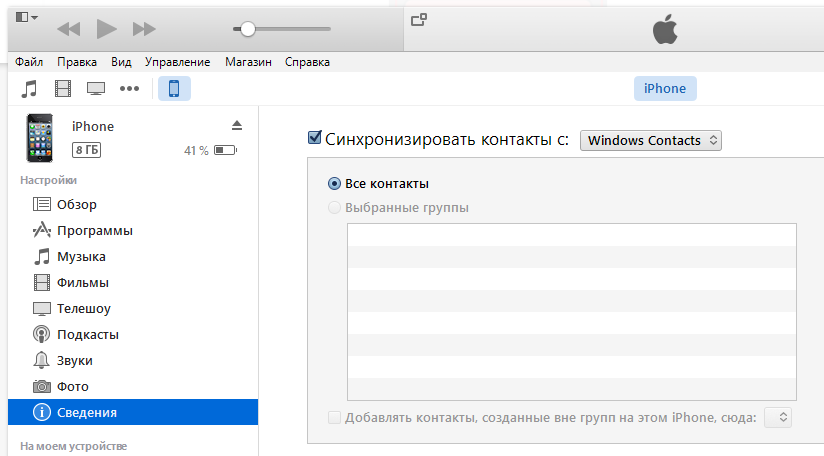824x456 pixels.
Task: Eject the iPhone device
Action: [237, 125]
